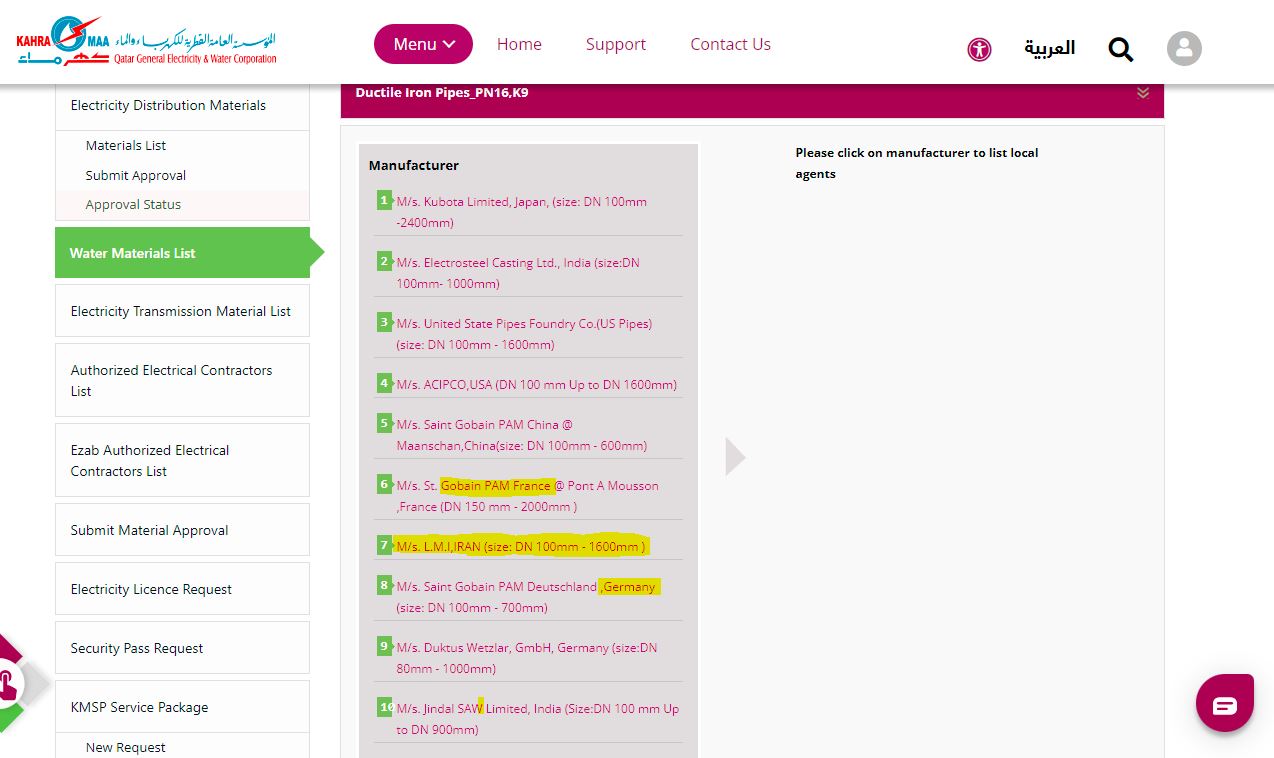
Task: Open Security Pass Request page
Action: [x=182, y=648]
